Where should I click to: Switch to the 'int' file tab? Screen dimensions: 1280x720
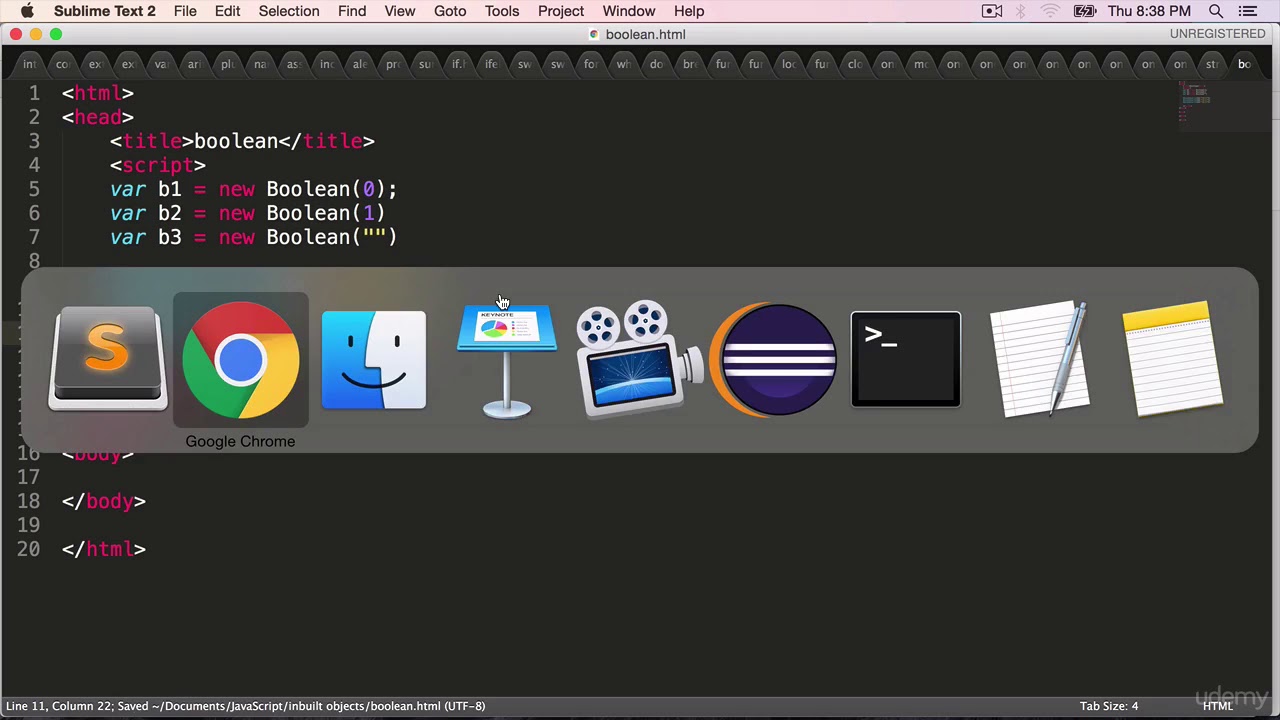point(29,64)
